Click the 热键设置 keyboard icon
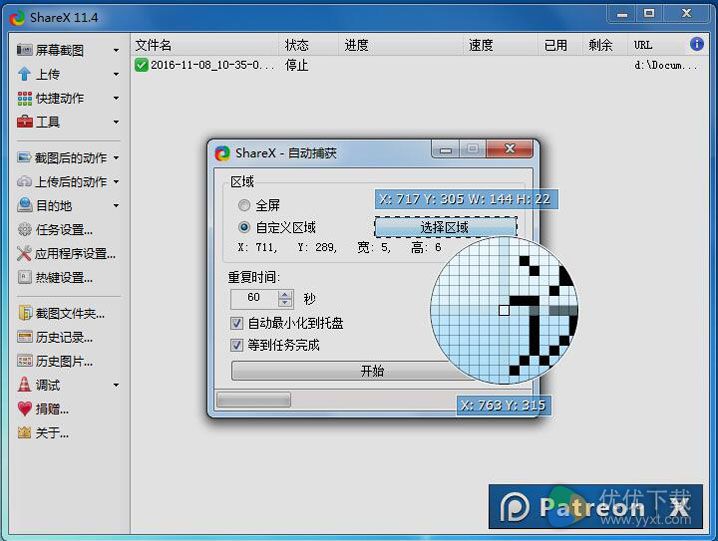 pos(24,277)
